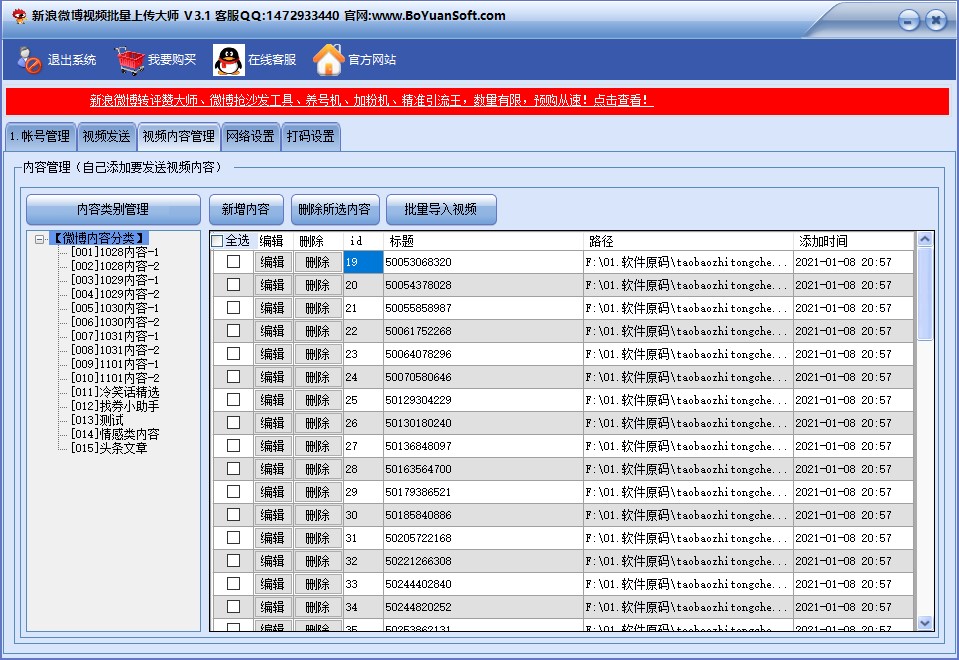The width and height of the screenshot is (959, 660).
Task: Click the shopping cart 我要购买 icon
Action: click(x=130, y=60)
